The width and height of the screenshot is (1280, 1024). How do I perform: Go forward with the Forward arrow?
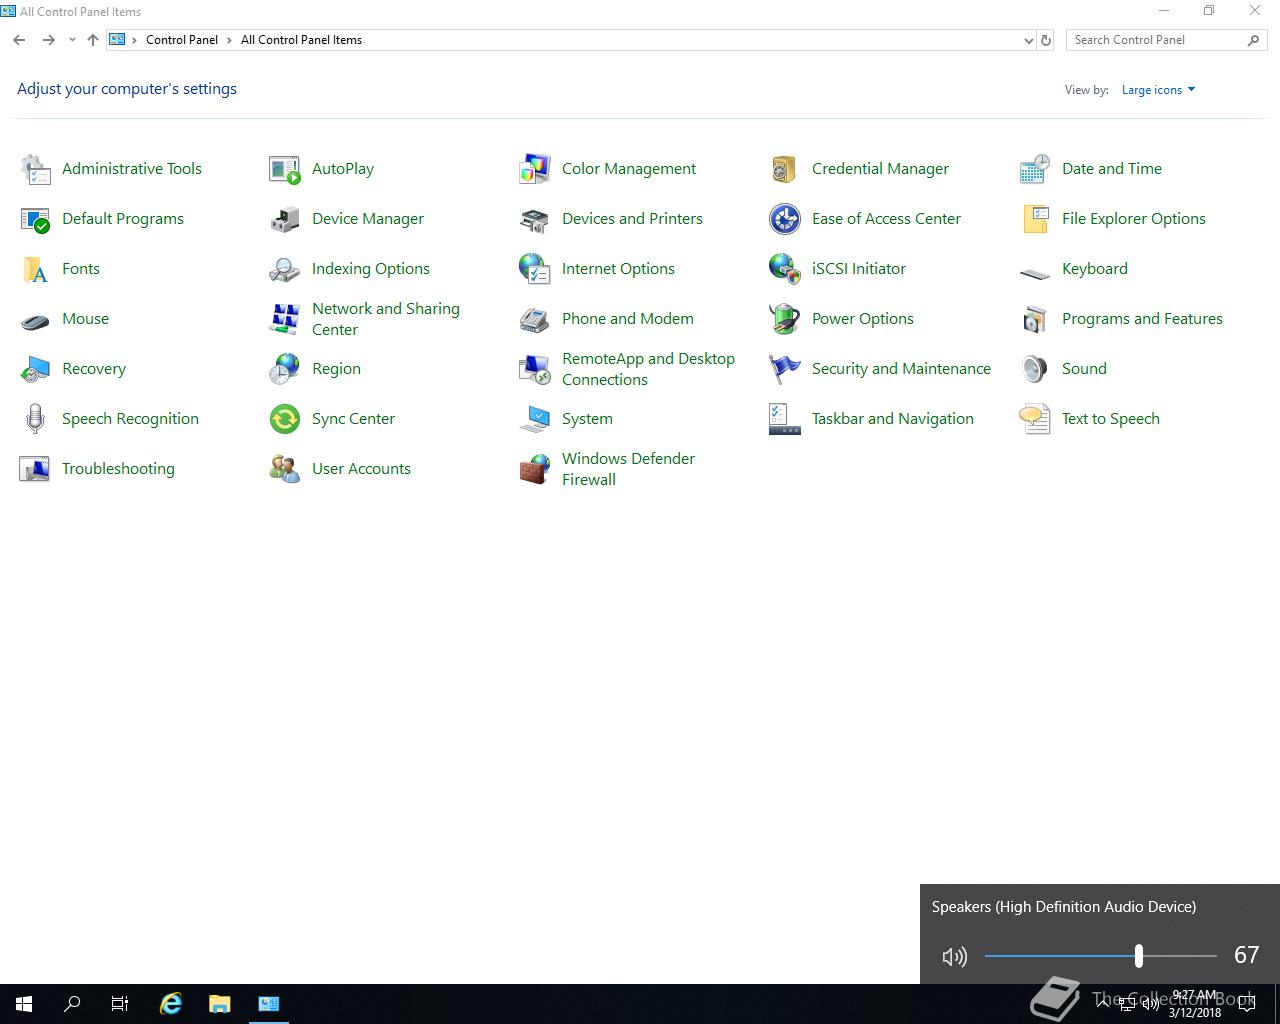(48, 40)
